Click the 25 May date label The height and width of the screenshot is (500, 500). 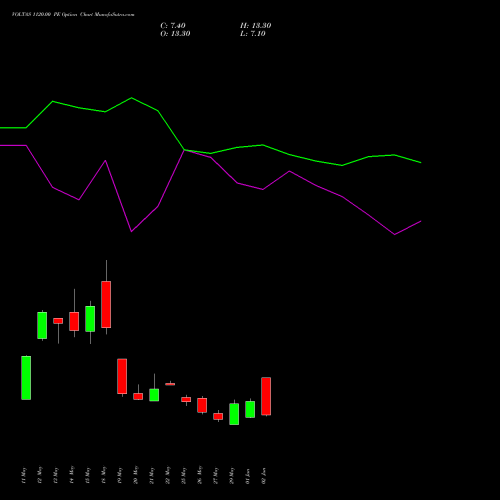click(184, 475)
